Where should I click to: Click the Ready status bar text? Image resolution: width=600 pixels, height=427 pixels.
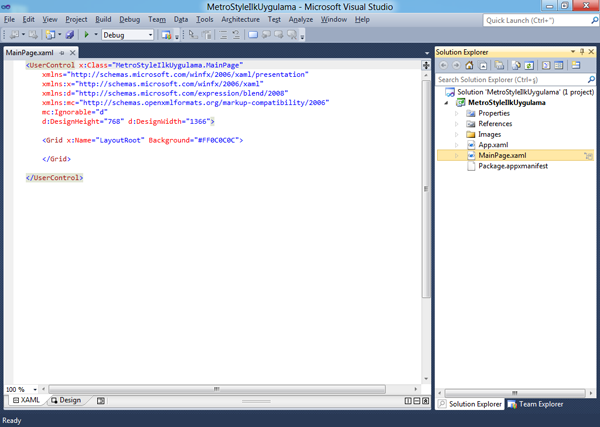click(x=11, y=420)
